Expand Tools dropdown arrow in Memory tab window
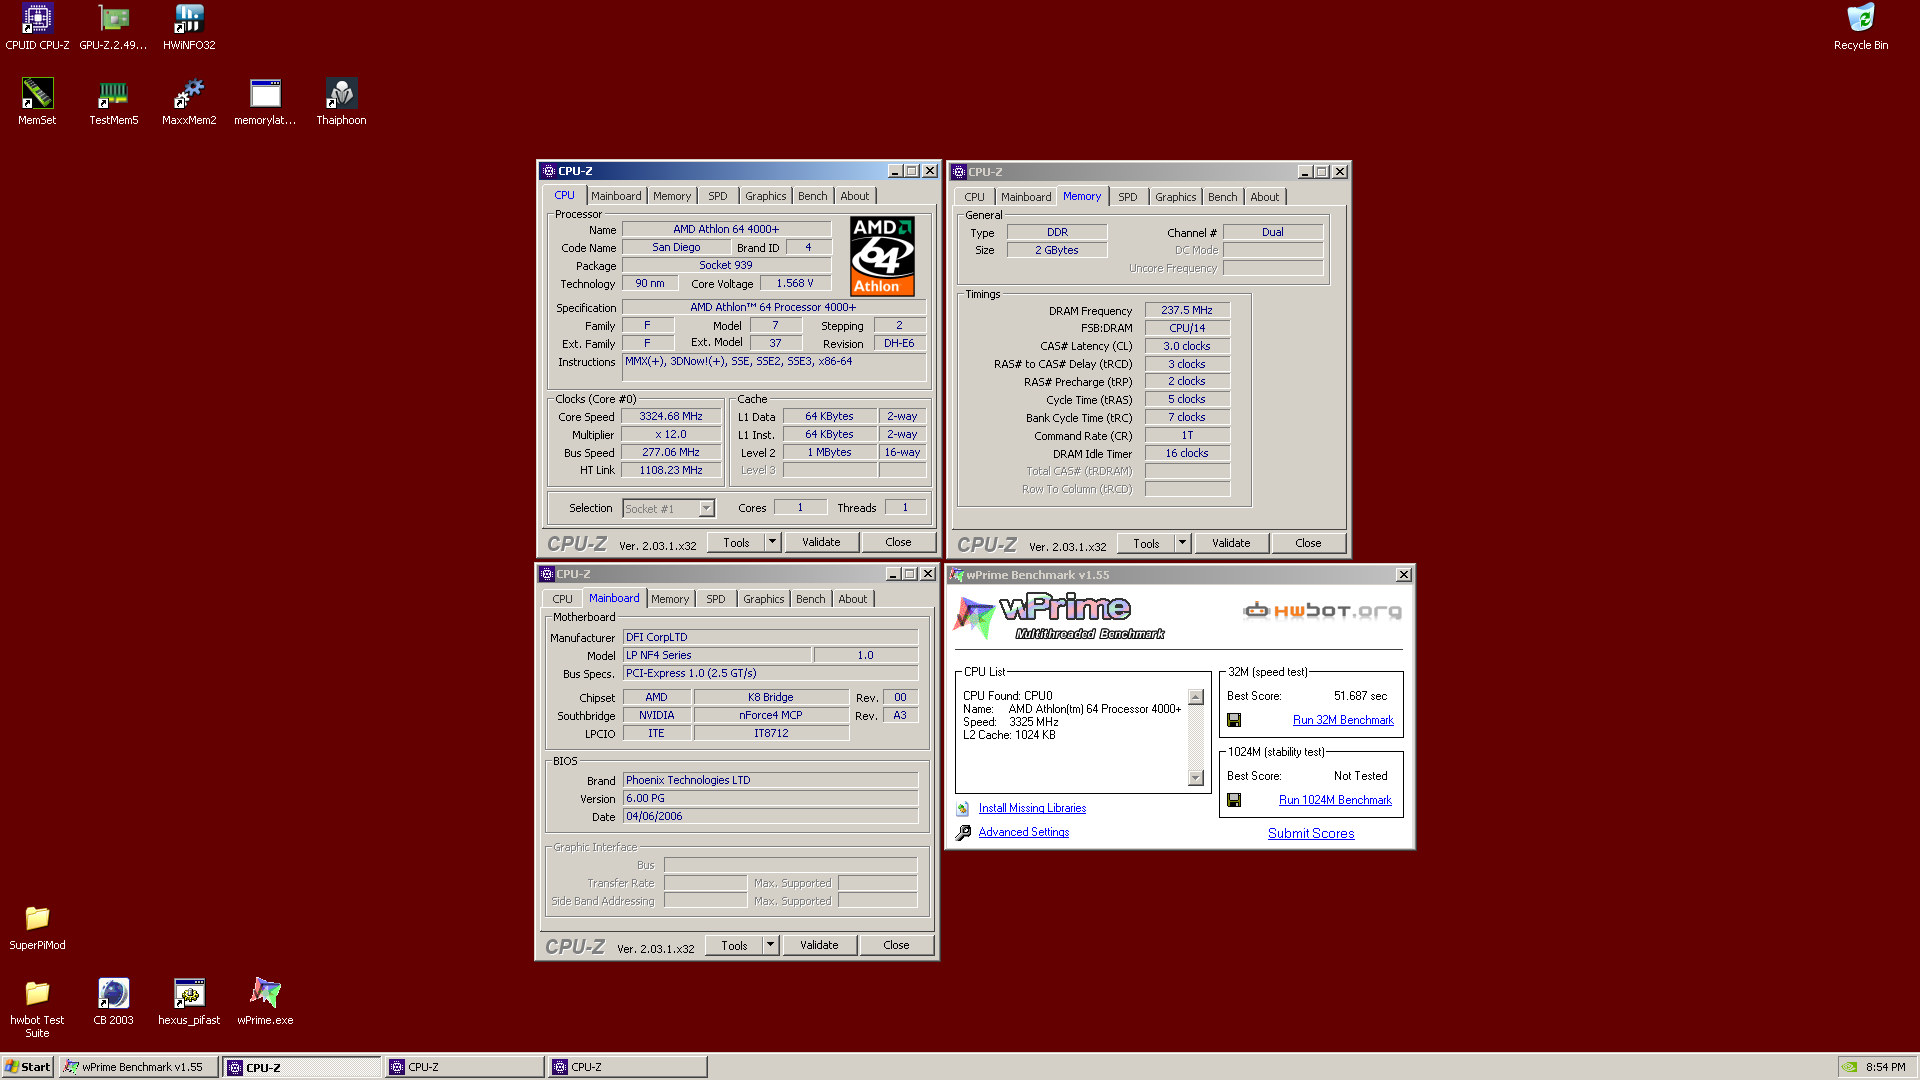Viewport: 1920px width, 1080px height. (x=1182, y=543)
